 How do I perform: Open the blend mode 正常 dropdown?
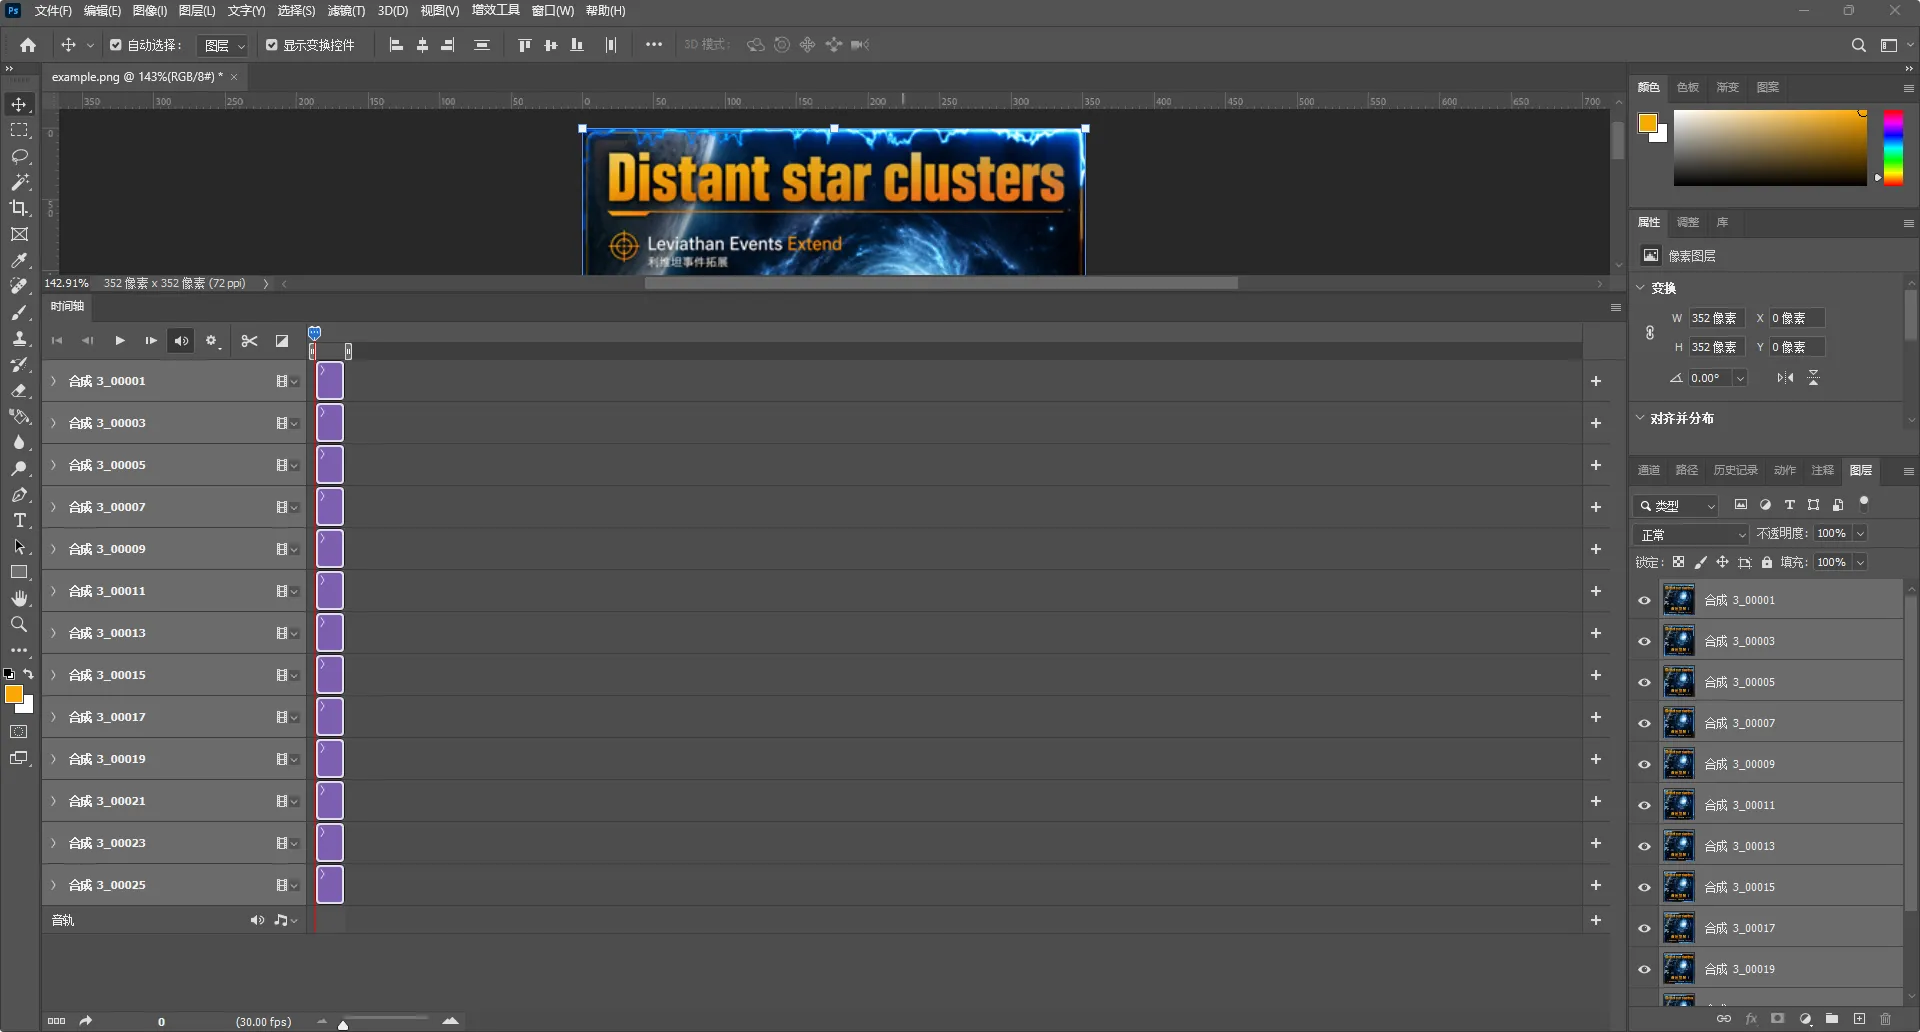(1691, 535)
